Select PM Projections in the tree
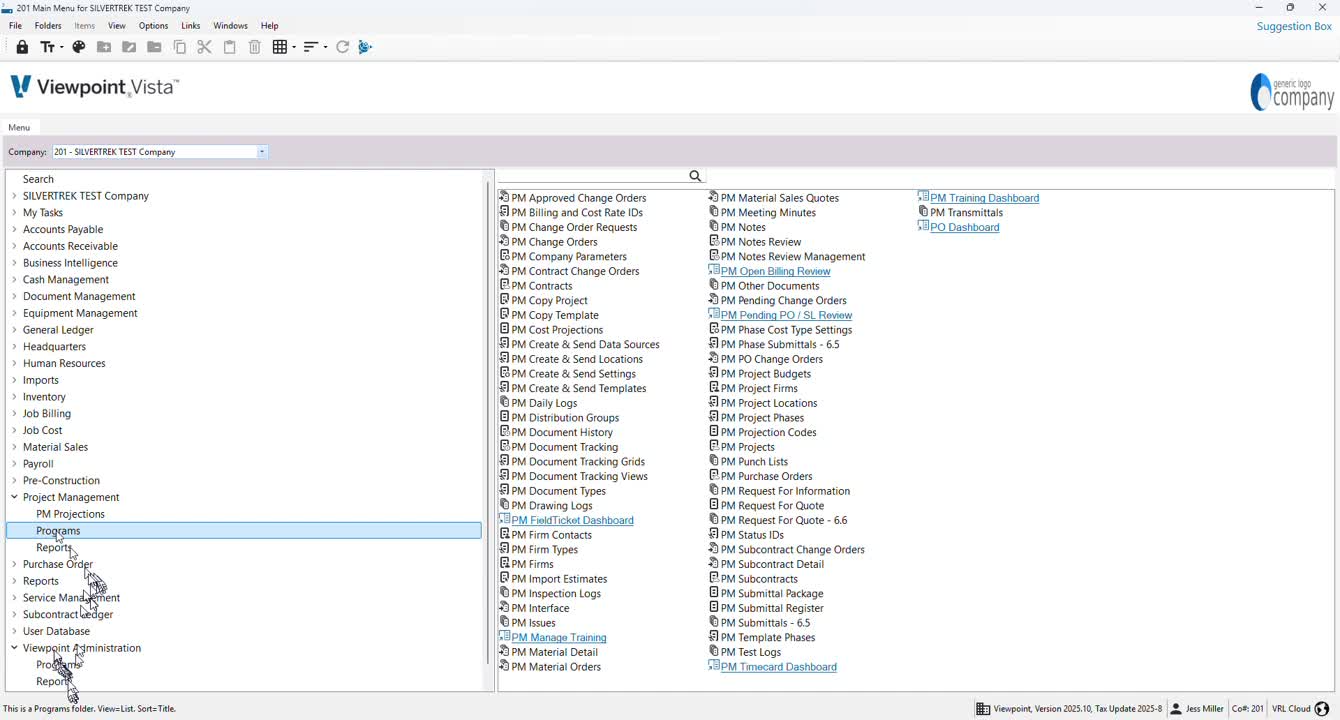The width and height of the screenshot is (1340, 720). click(x=70, y=514)
